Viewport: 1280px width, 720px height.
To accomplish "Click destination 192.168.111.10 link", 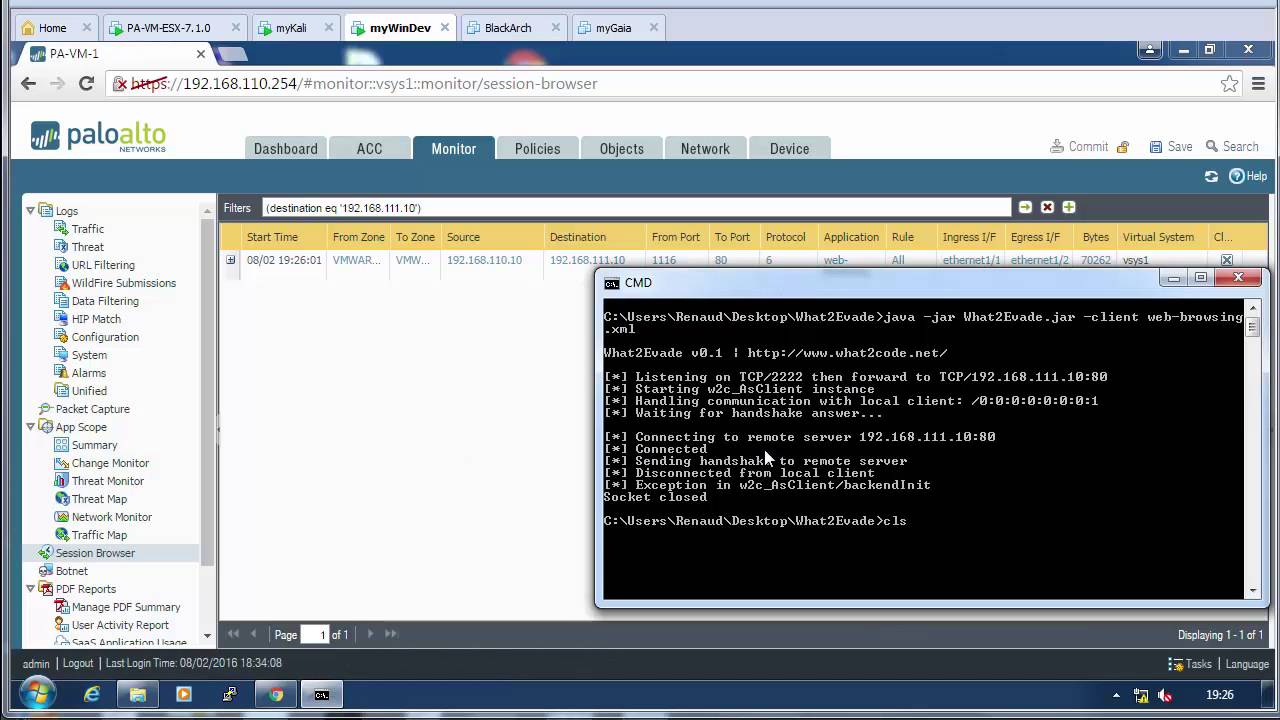I will point(587,260).
